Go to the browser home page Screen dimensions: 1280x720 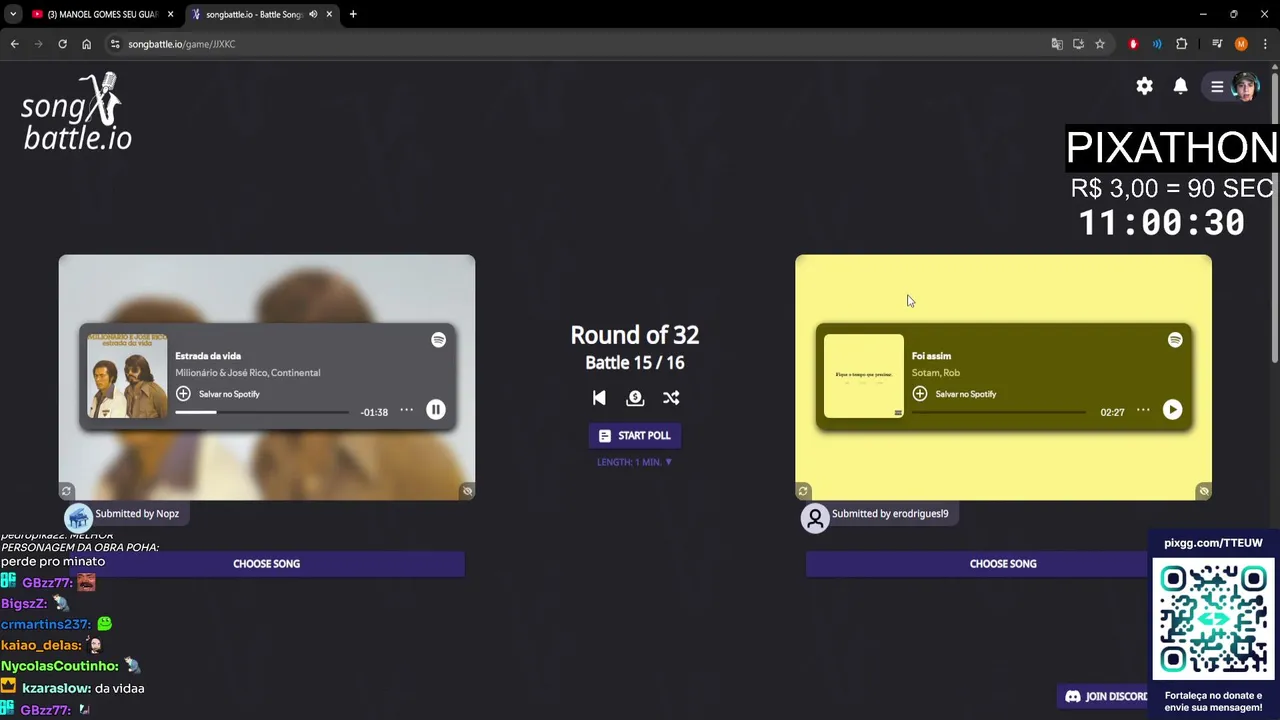86,44
